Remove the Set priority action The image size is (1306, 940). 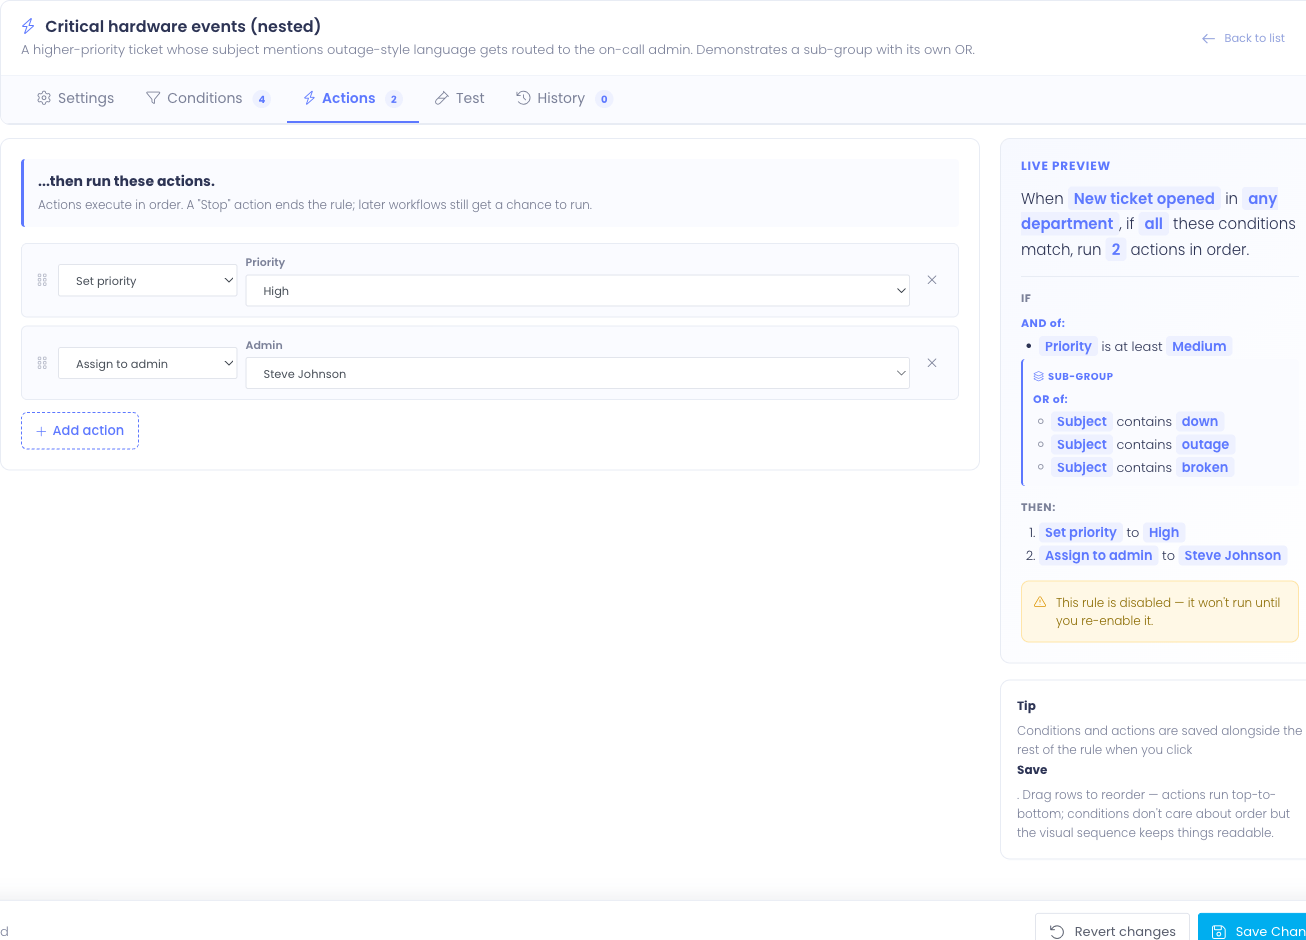click(x=932, y=280)
